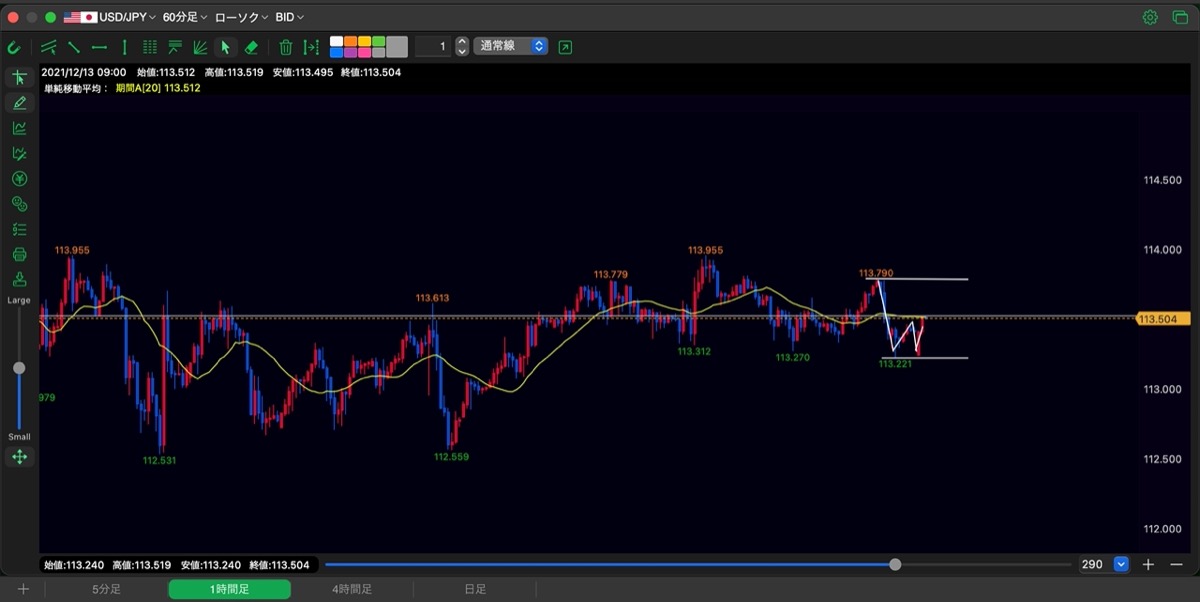Pick the Fibonacci fan tool
Screen dimensions: 1200x602
[x=200, y=47]
